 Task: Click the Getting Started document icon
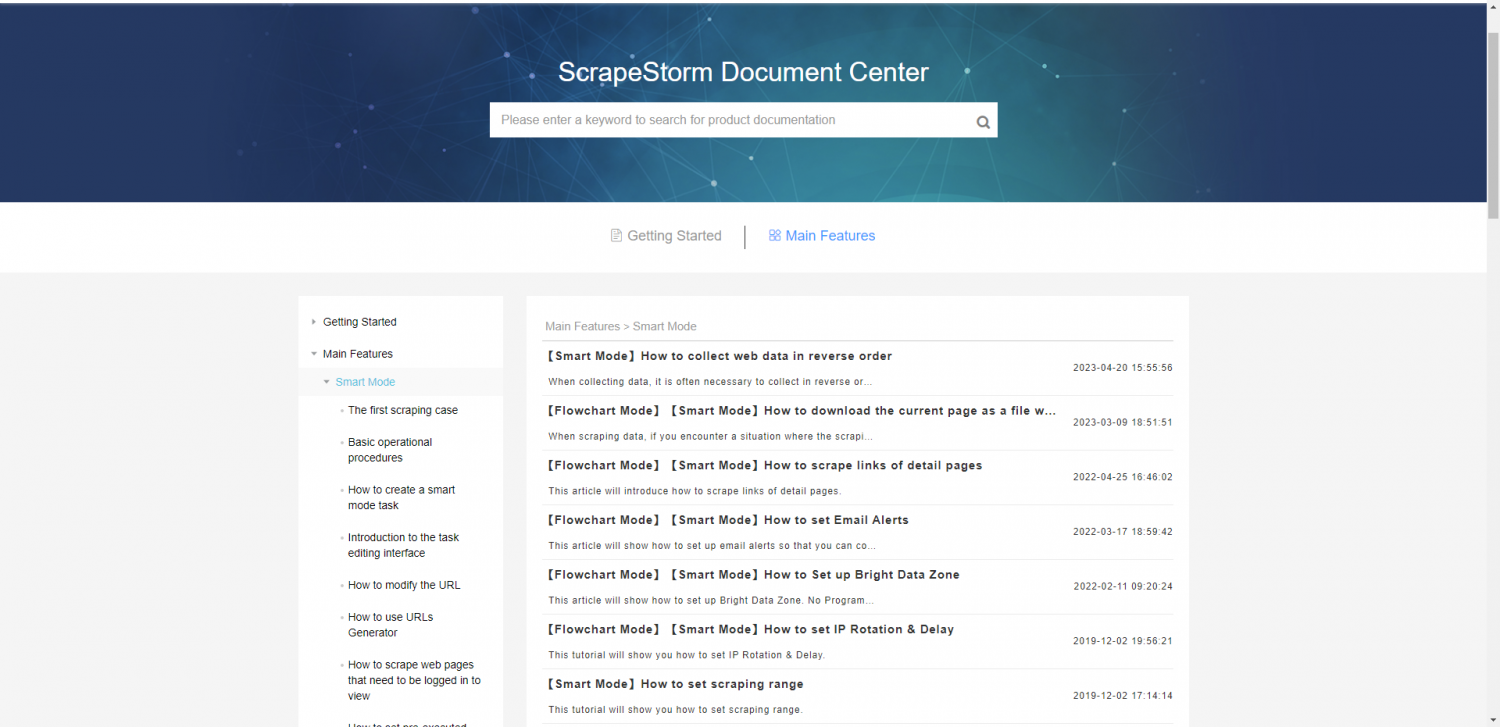coord(616,236)
